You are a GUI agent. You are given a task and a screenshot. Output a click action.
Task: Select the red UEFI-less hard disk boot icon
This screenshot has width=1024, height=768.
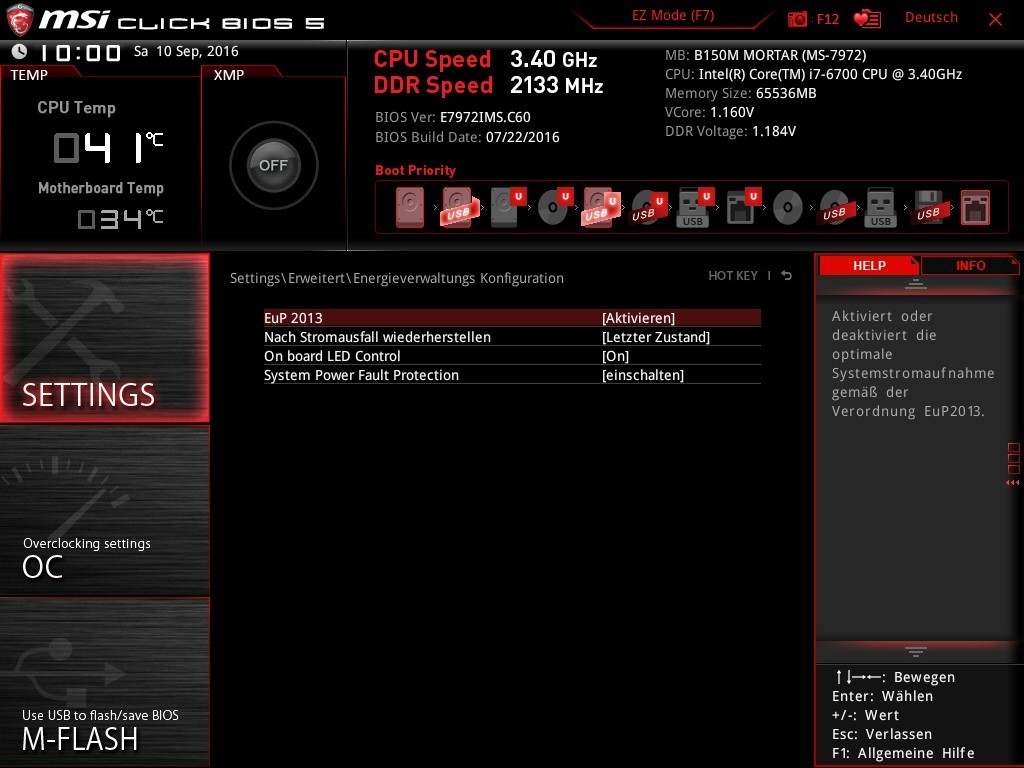tap(410, 208)
